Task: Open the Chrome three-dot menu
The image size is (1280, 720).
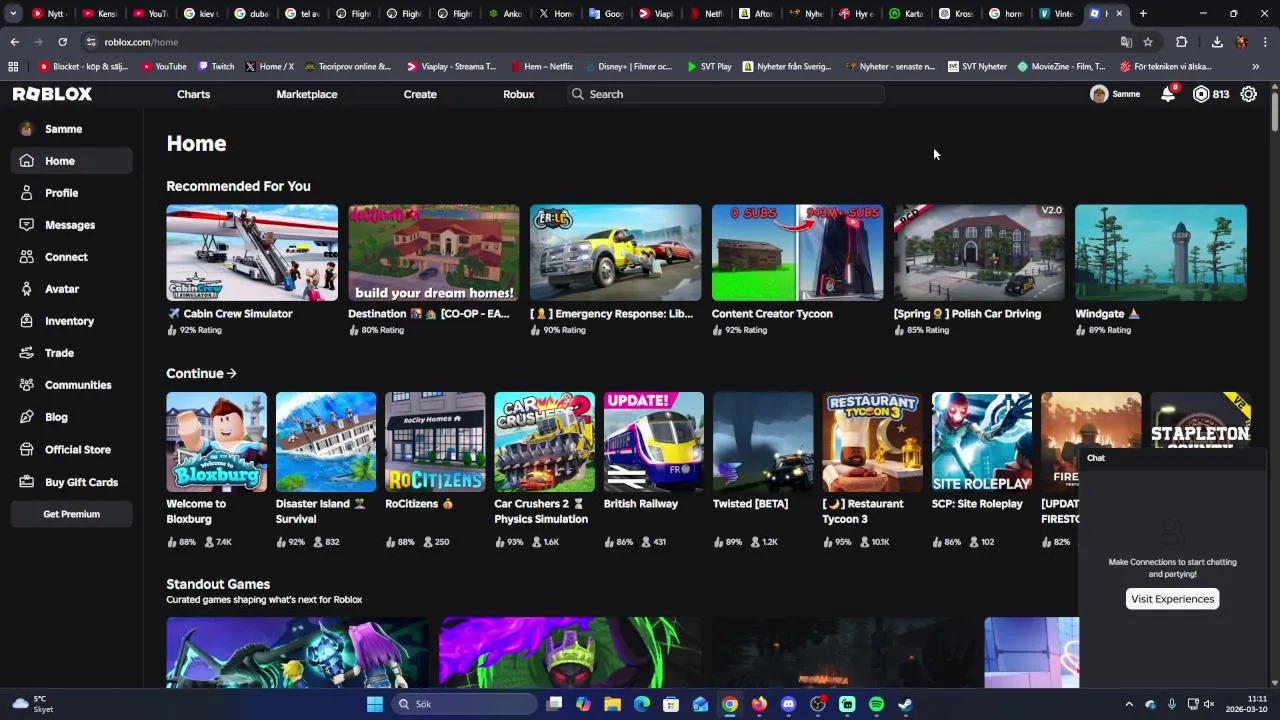Action: tap(1266, 42)
